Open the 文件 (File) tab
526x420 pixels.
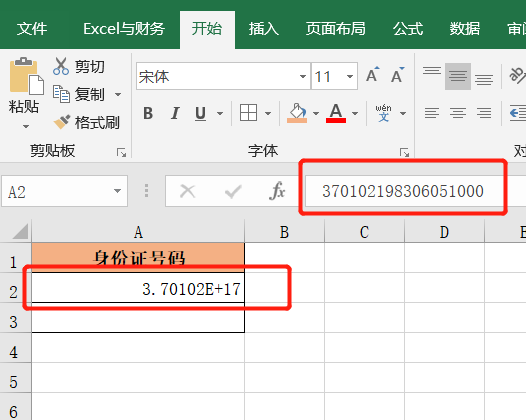pos(32,29)
